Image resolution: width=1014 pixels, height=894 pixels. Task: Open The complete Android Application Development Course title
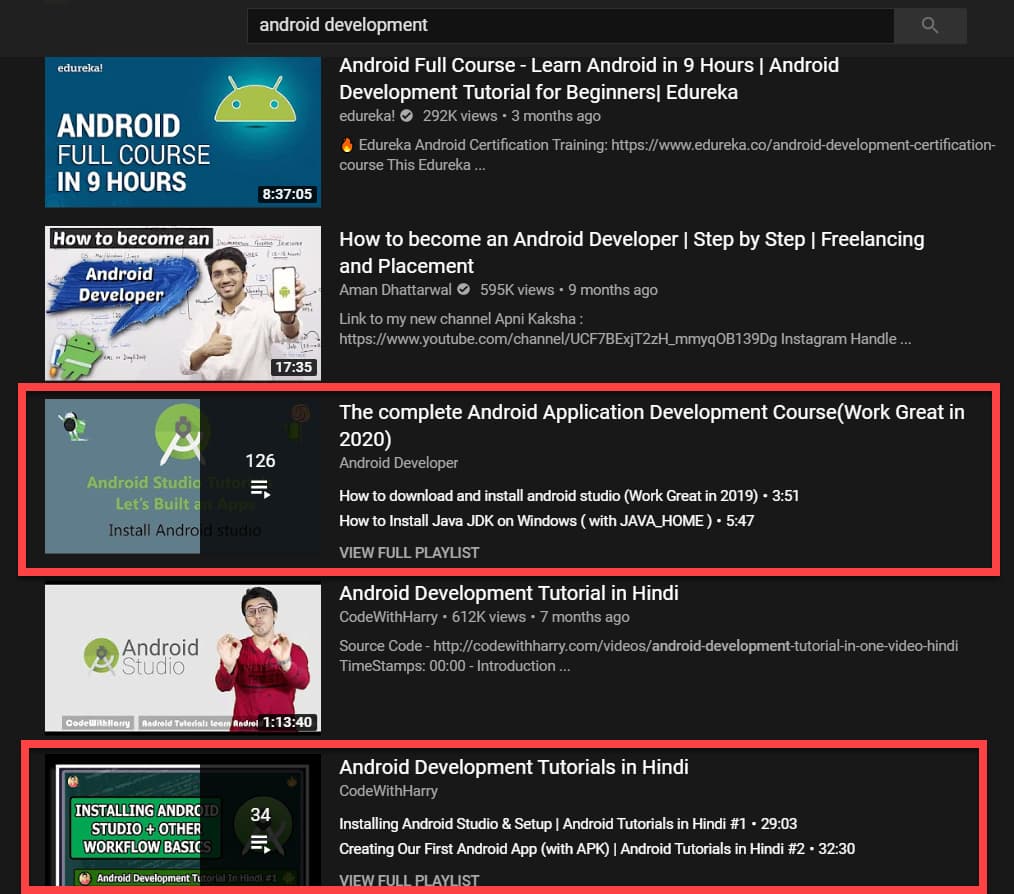pyautogui.click(x=652, y=425)
